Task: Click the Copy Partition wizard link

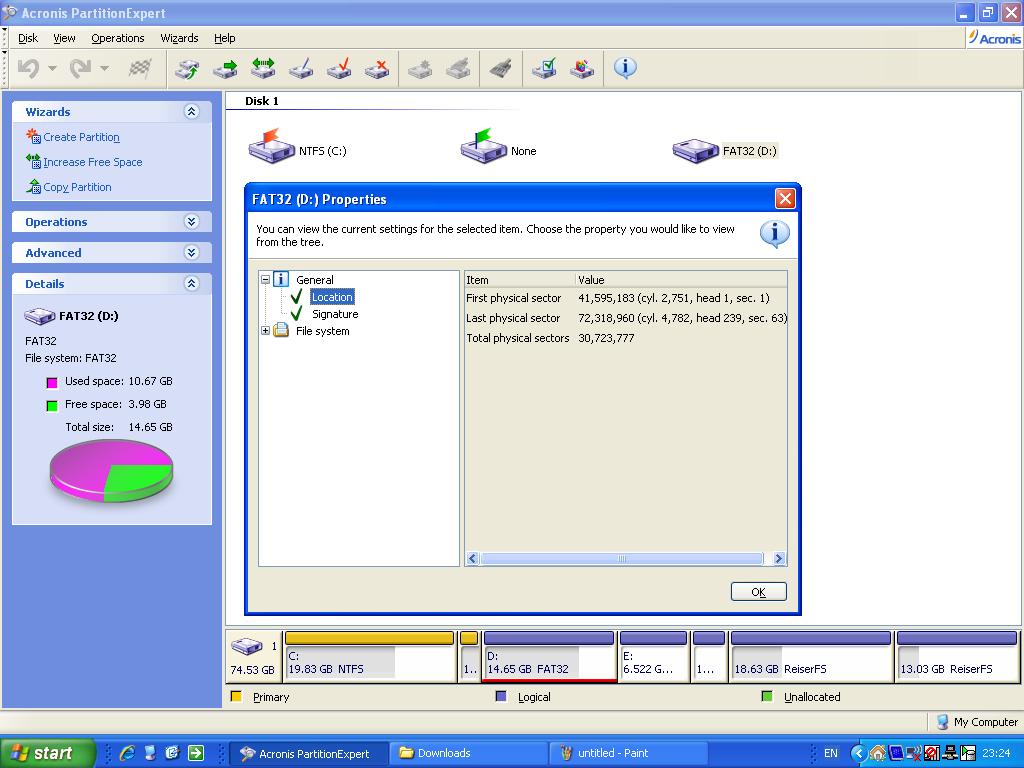Action: click(77, 187)
